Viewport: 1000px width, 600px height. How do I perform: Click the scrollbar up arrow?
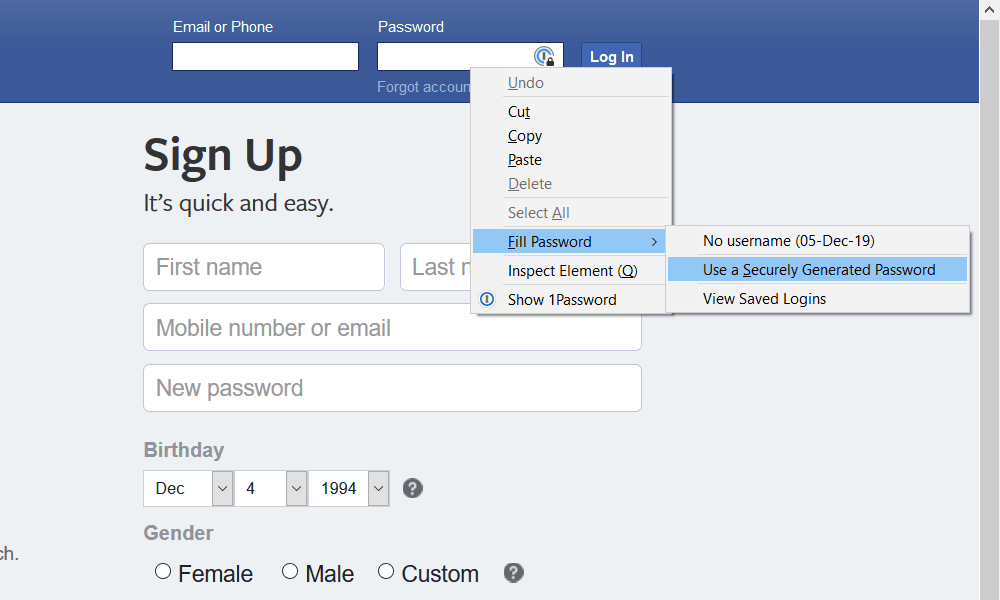989,10
